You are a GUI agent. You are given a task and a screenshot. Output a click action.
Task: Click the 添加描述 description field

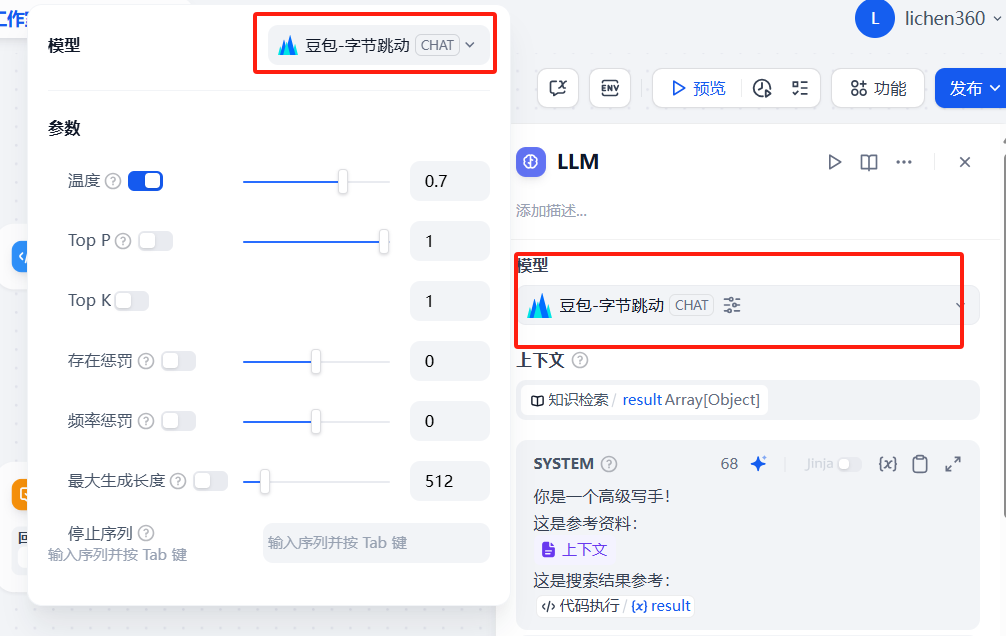point(551,211)
